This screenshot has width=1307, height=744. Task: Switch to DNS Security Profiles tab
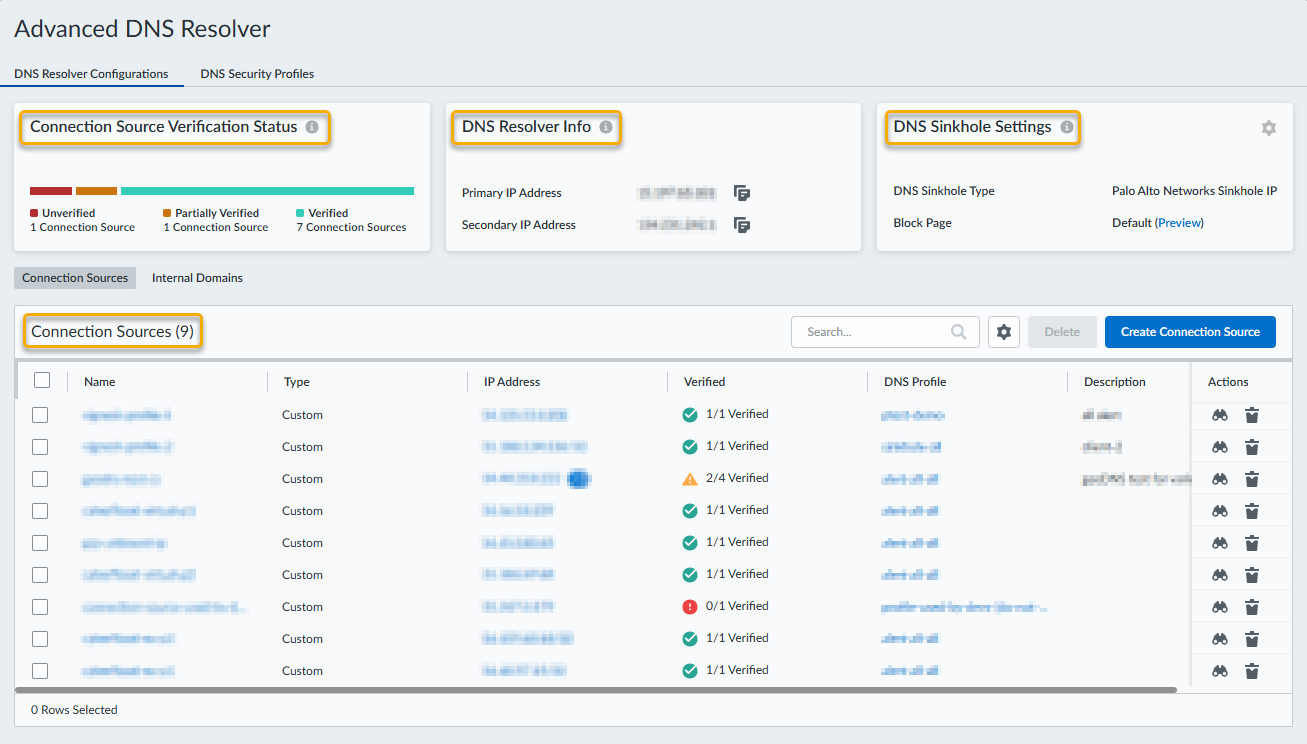pos(257,74)
